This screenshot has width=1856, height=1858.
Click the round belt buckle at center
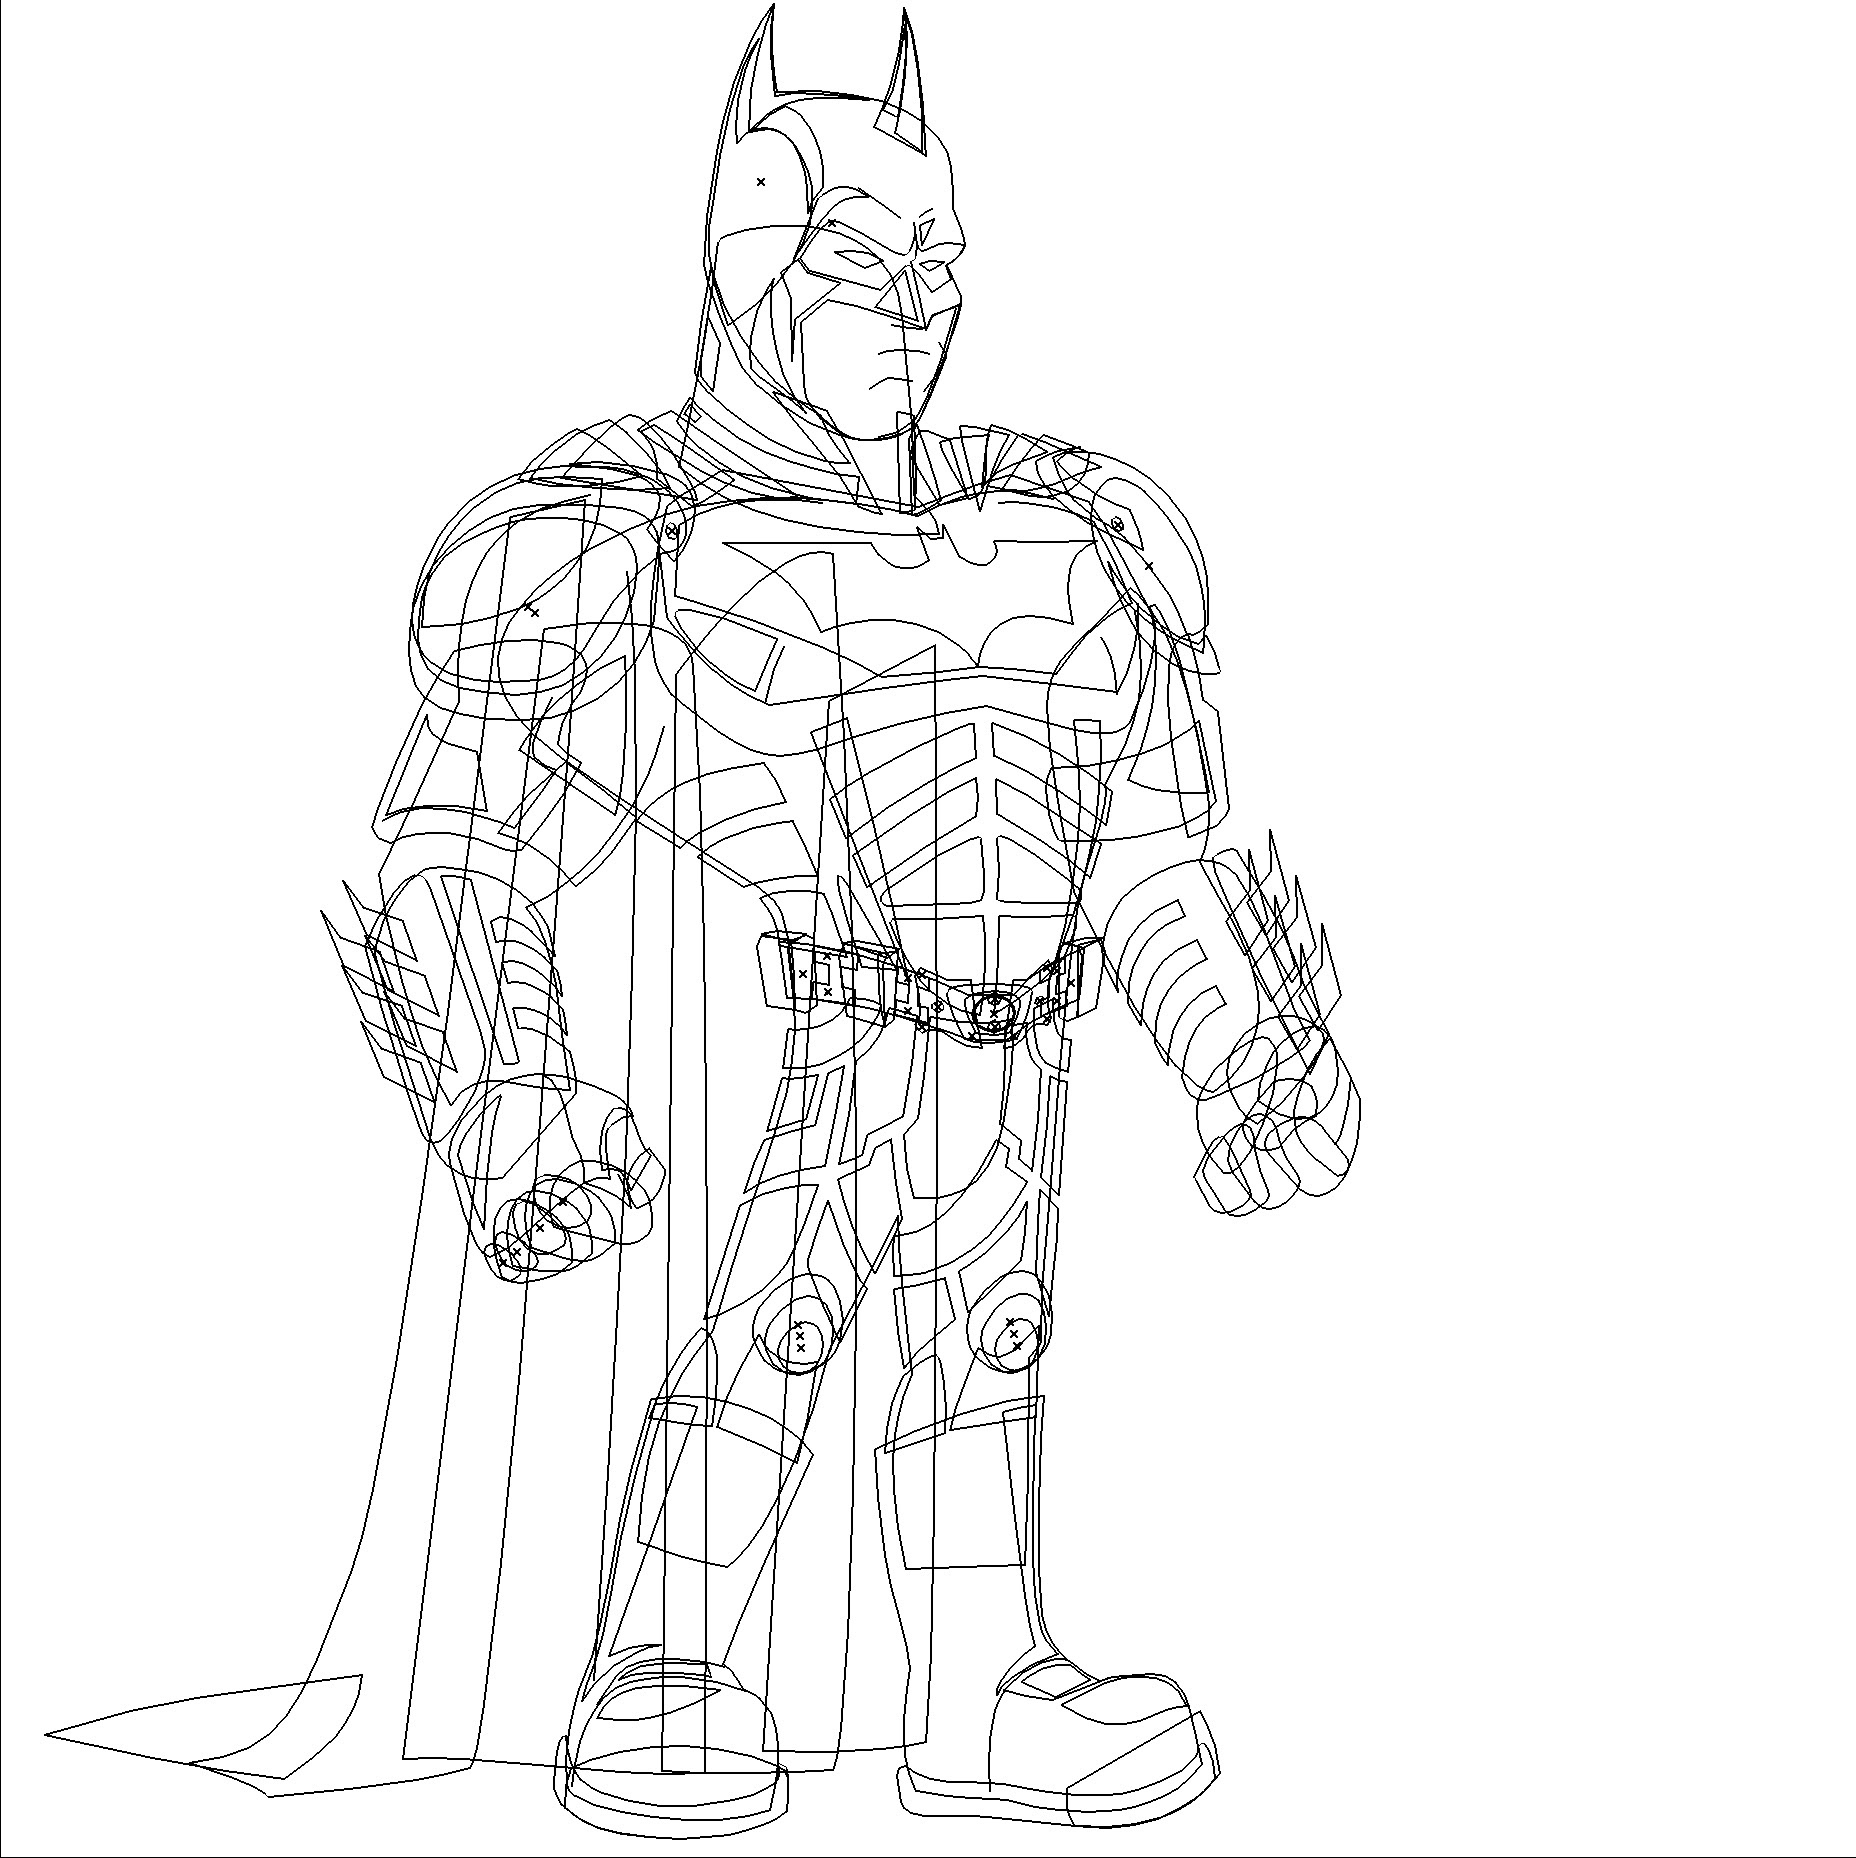[995, 1011]
